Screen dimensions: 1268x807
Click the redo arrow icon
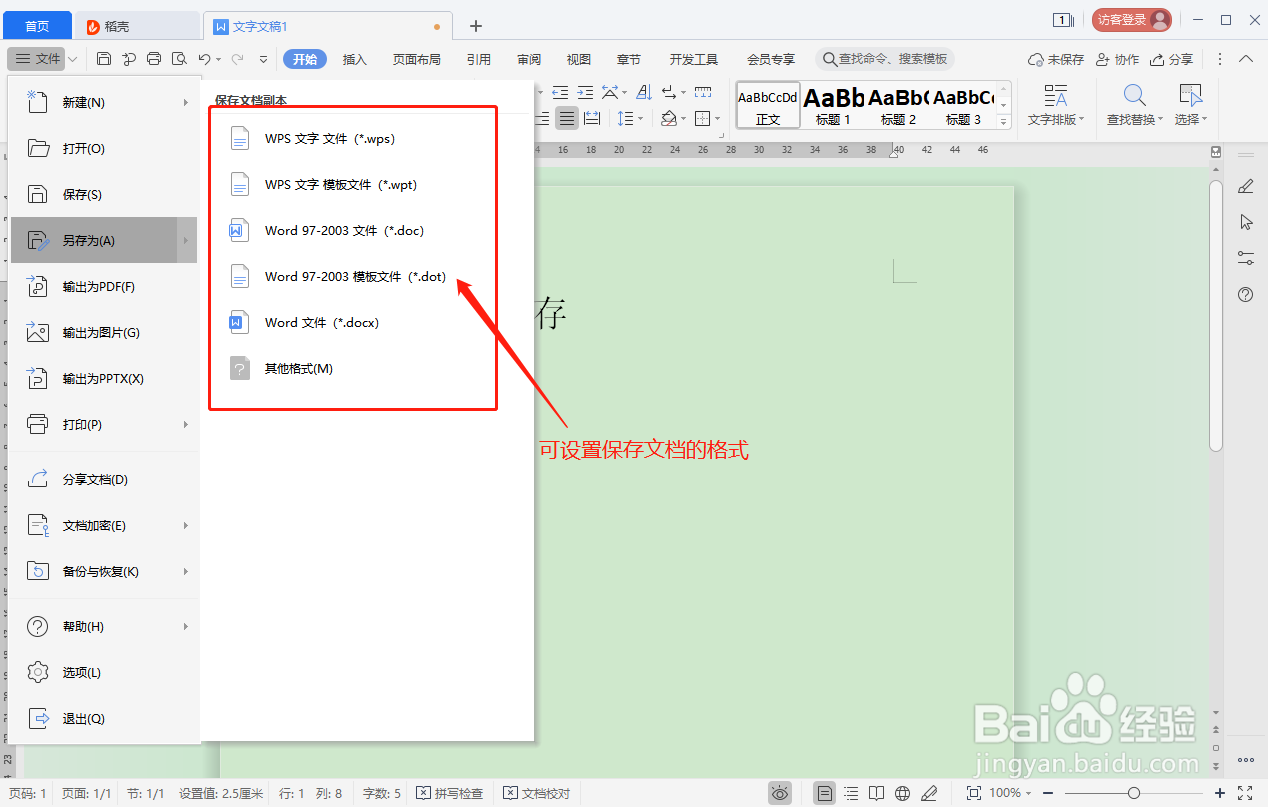click(237, 59)
